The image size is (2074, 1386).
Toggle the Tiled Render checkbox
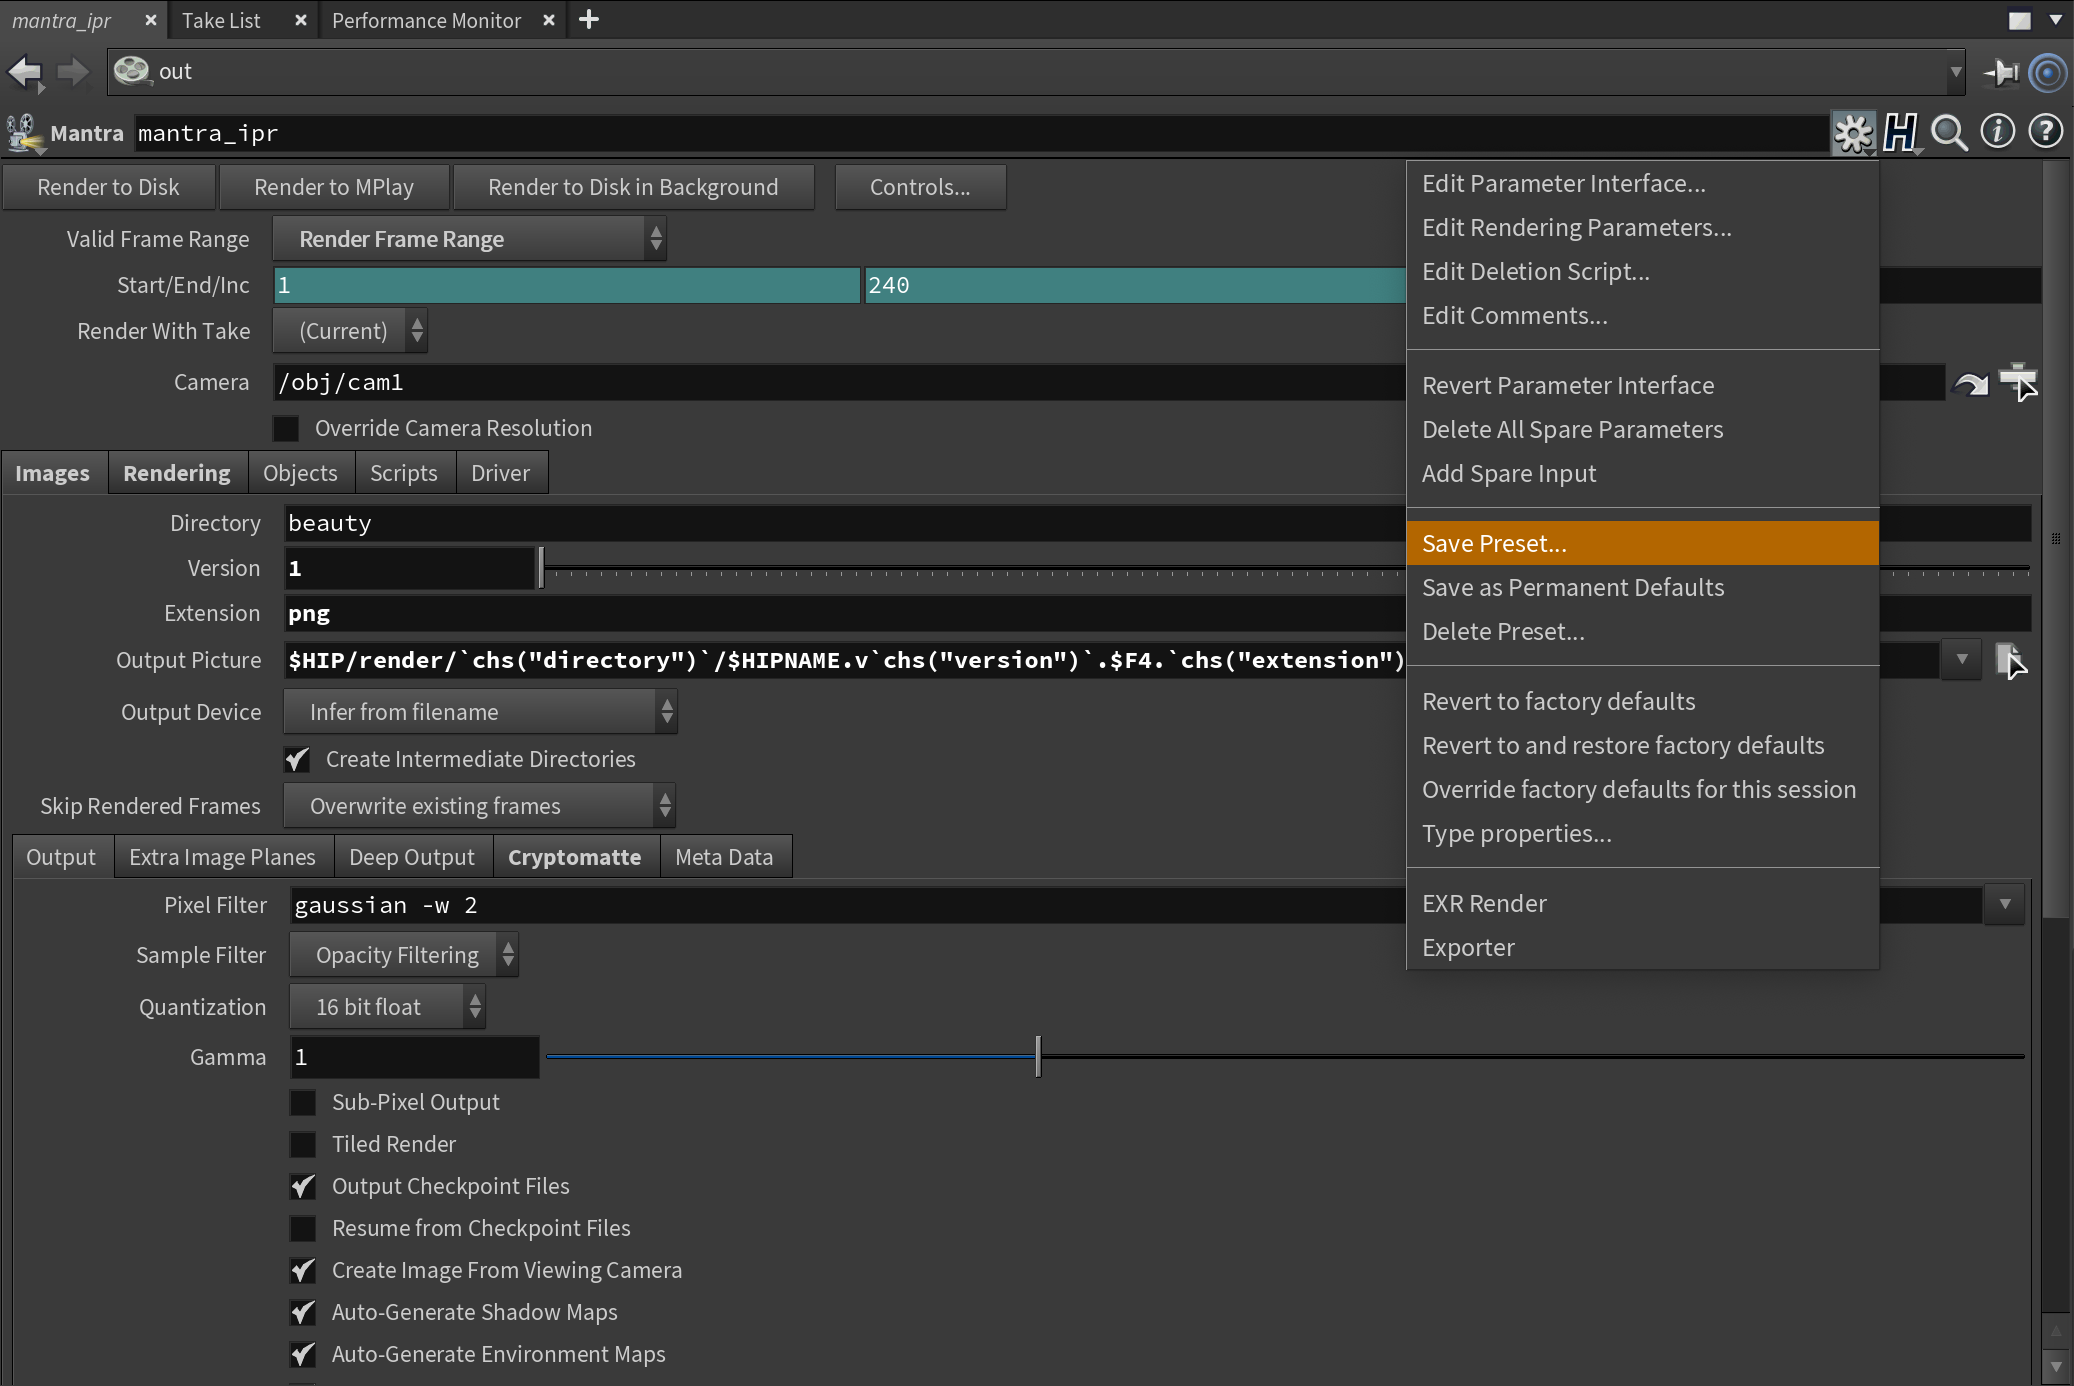coord(303,1144)
